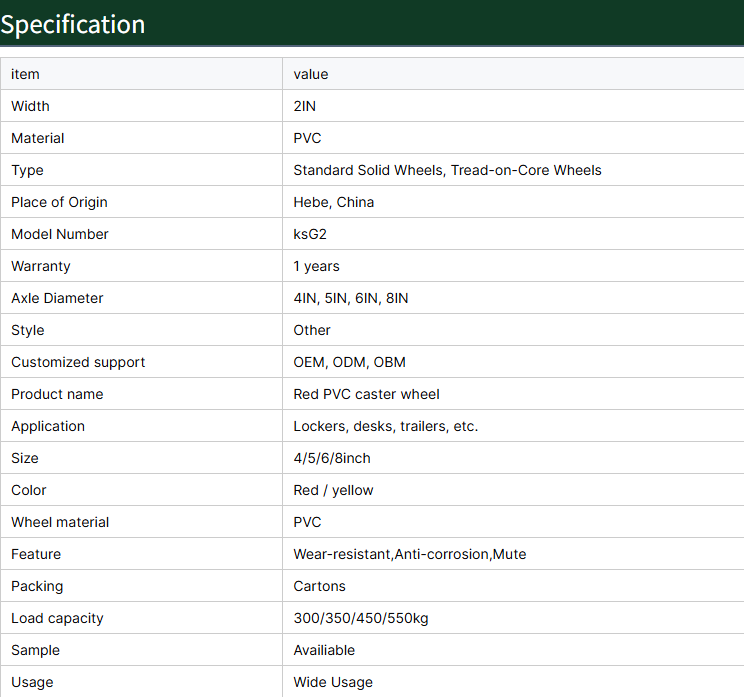Select the Feature row value text
Screen dimensions: 744x697
coord(410,554)
